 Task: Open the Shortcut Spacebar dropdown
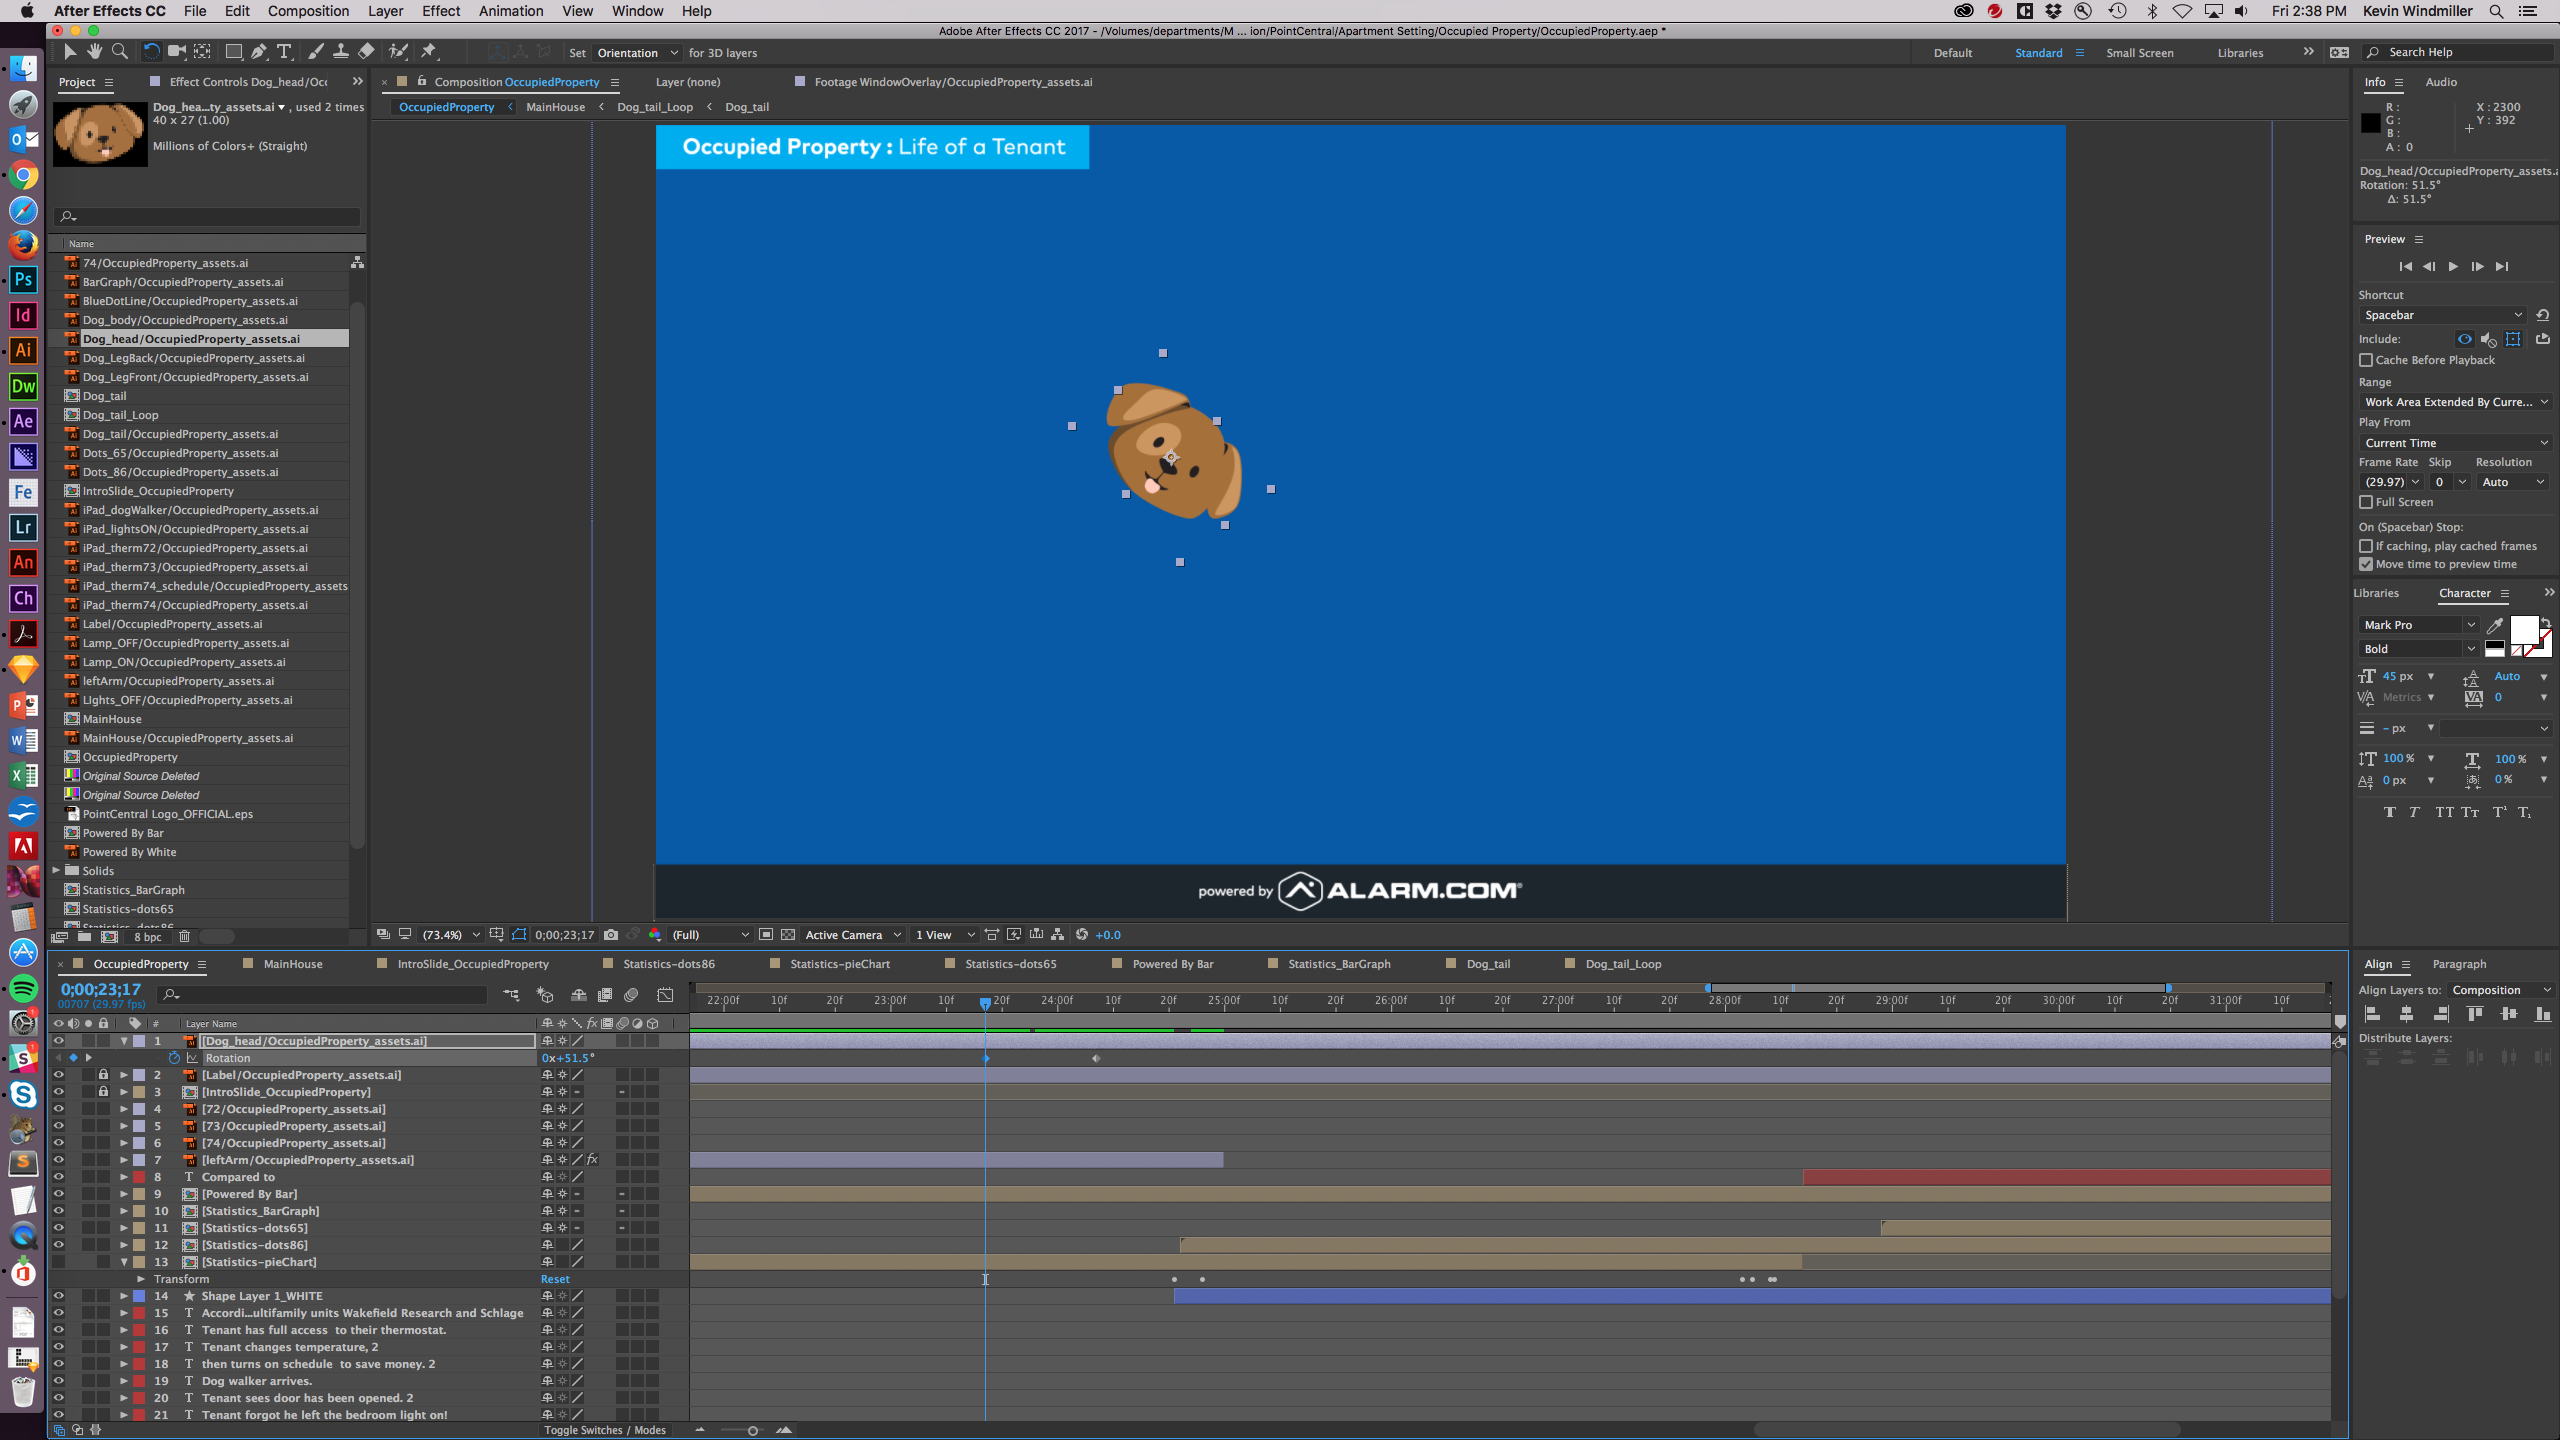[x=2442, y=315]
